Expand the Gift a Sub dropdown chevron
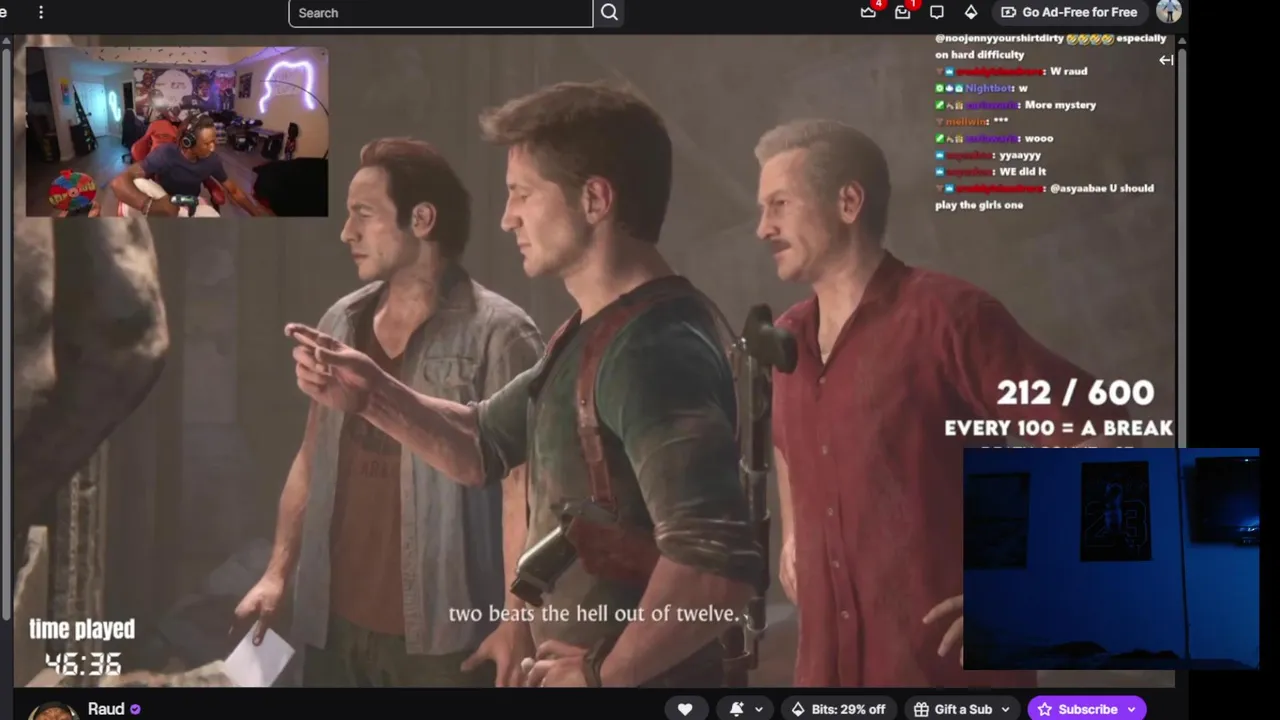Screen dimensions: 1280x720 1006,709
